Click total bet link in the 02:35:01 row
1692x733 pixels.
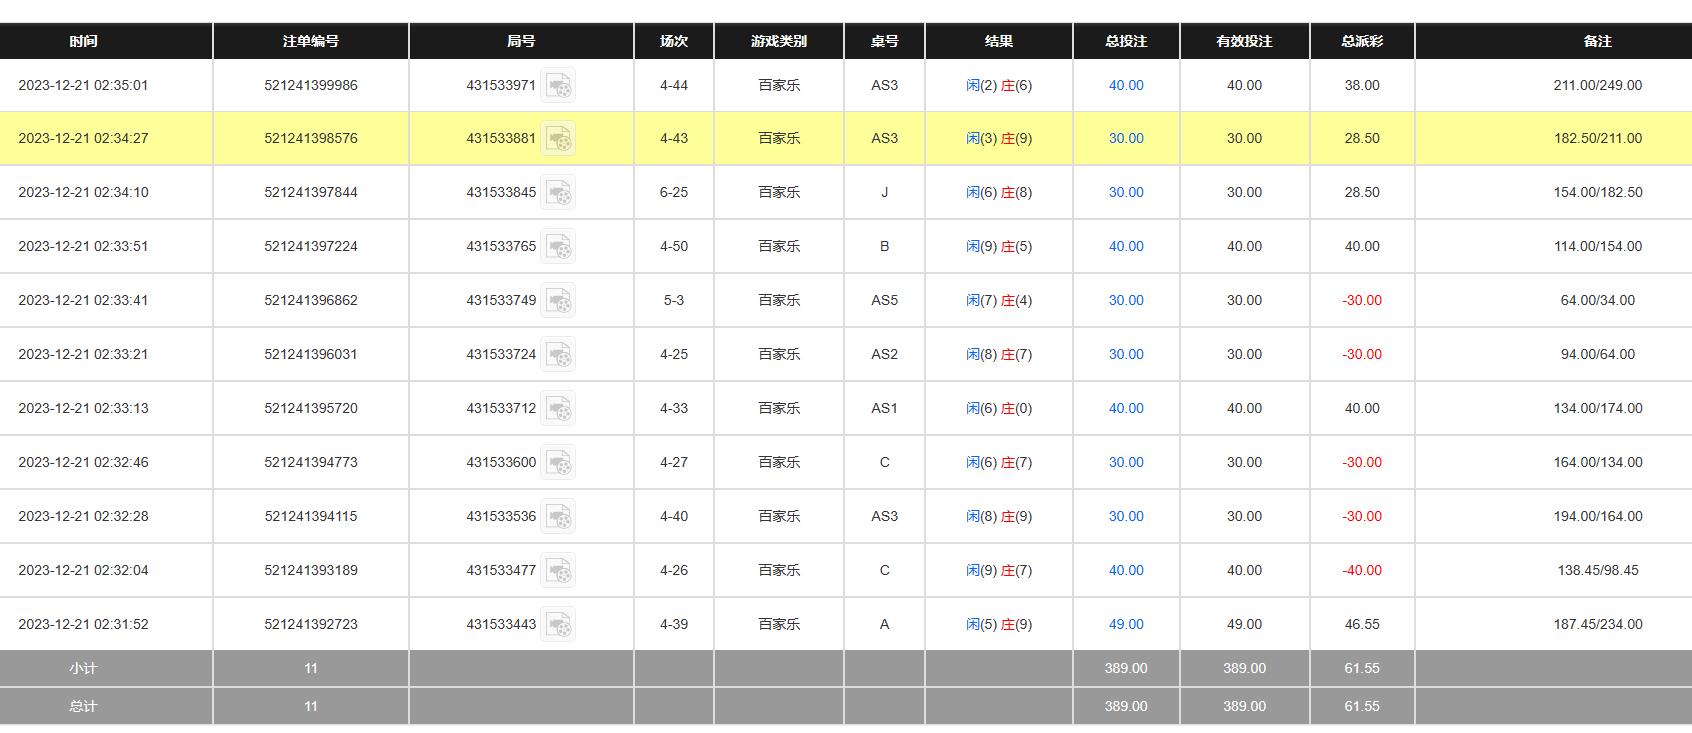coord(1126,85)
